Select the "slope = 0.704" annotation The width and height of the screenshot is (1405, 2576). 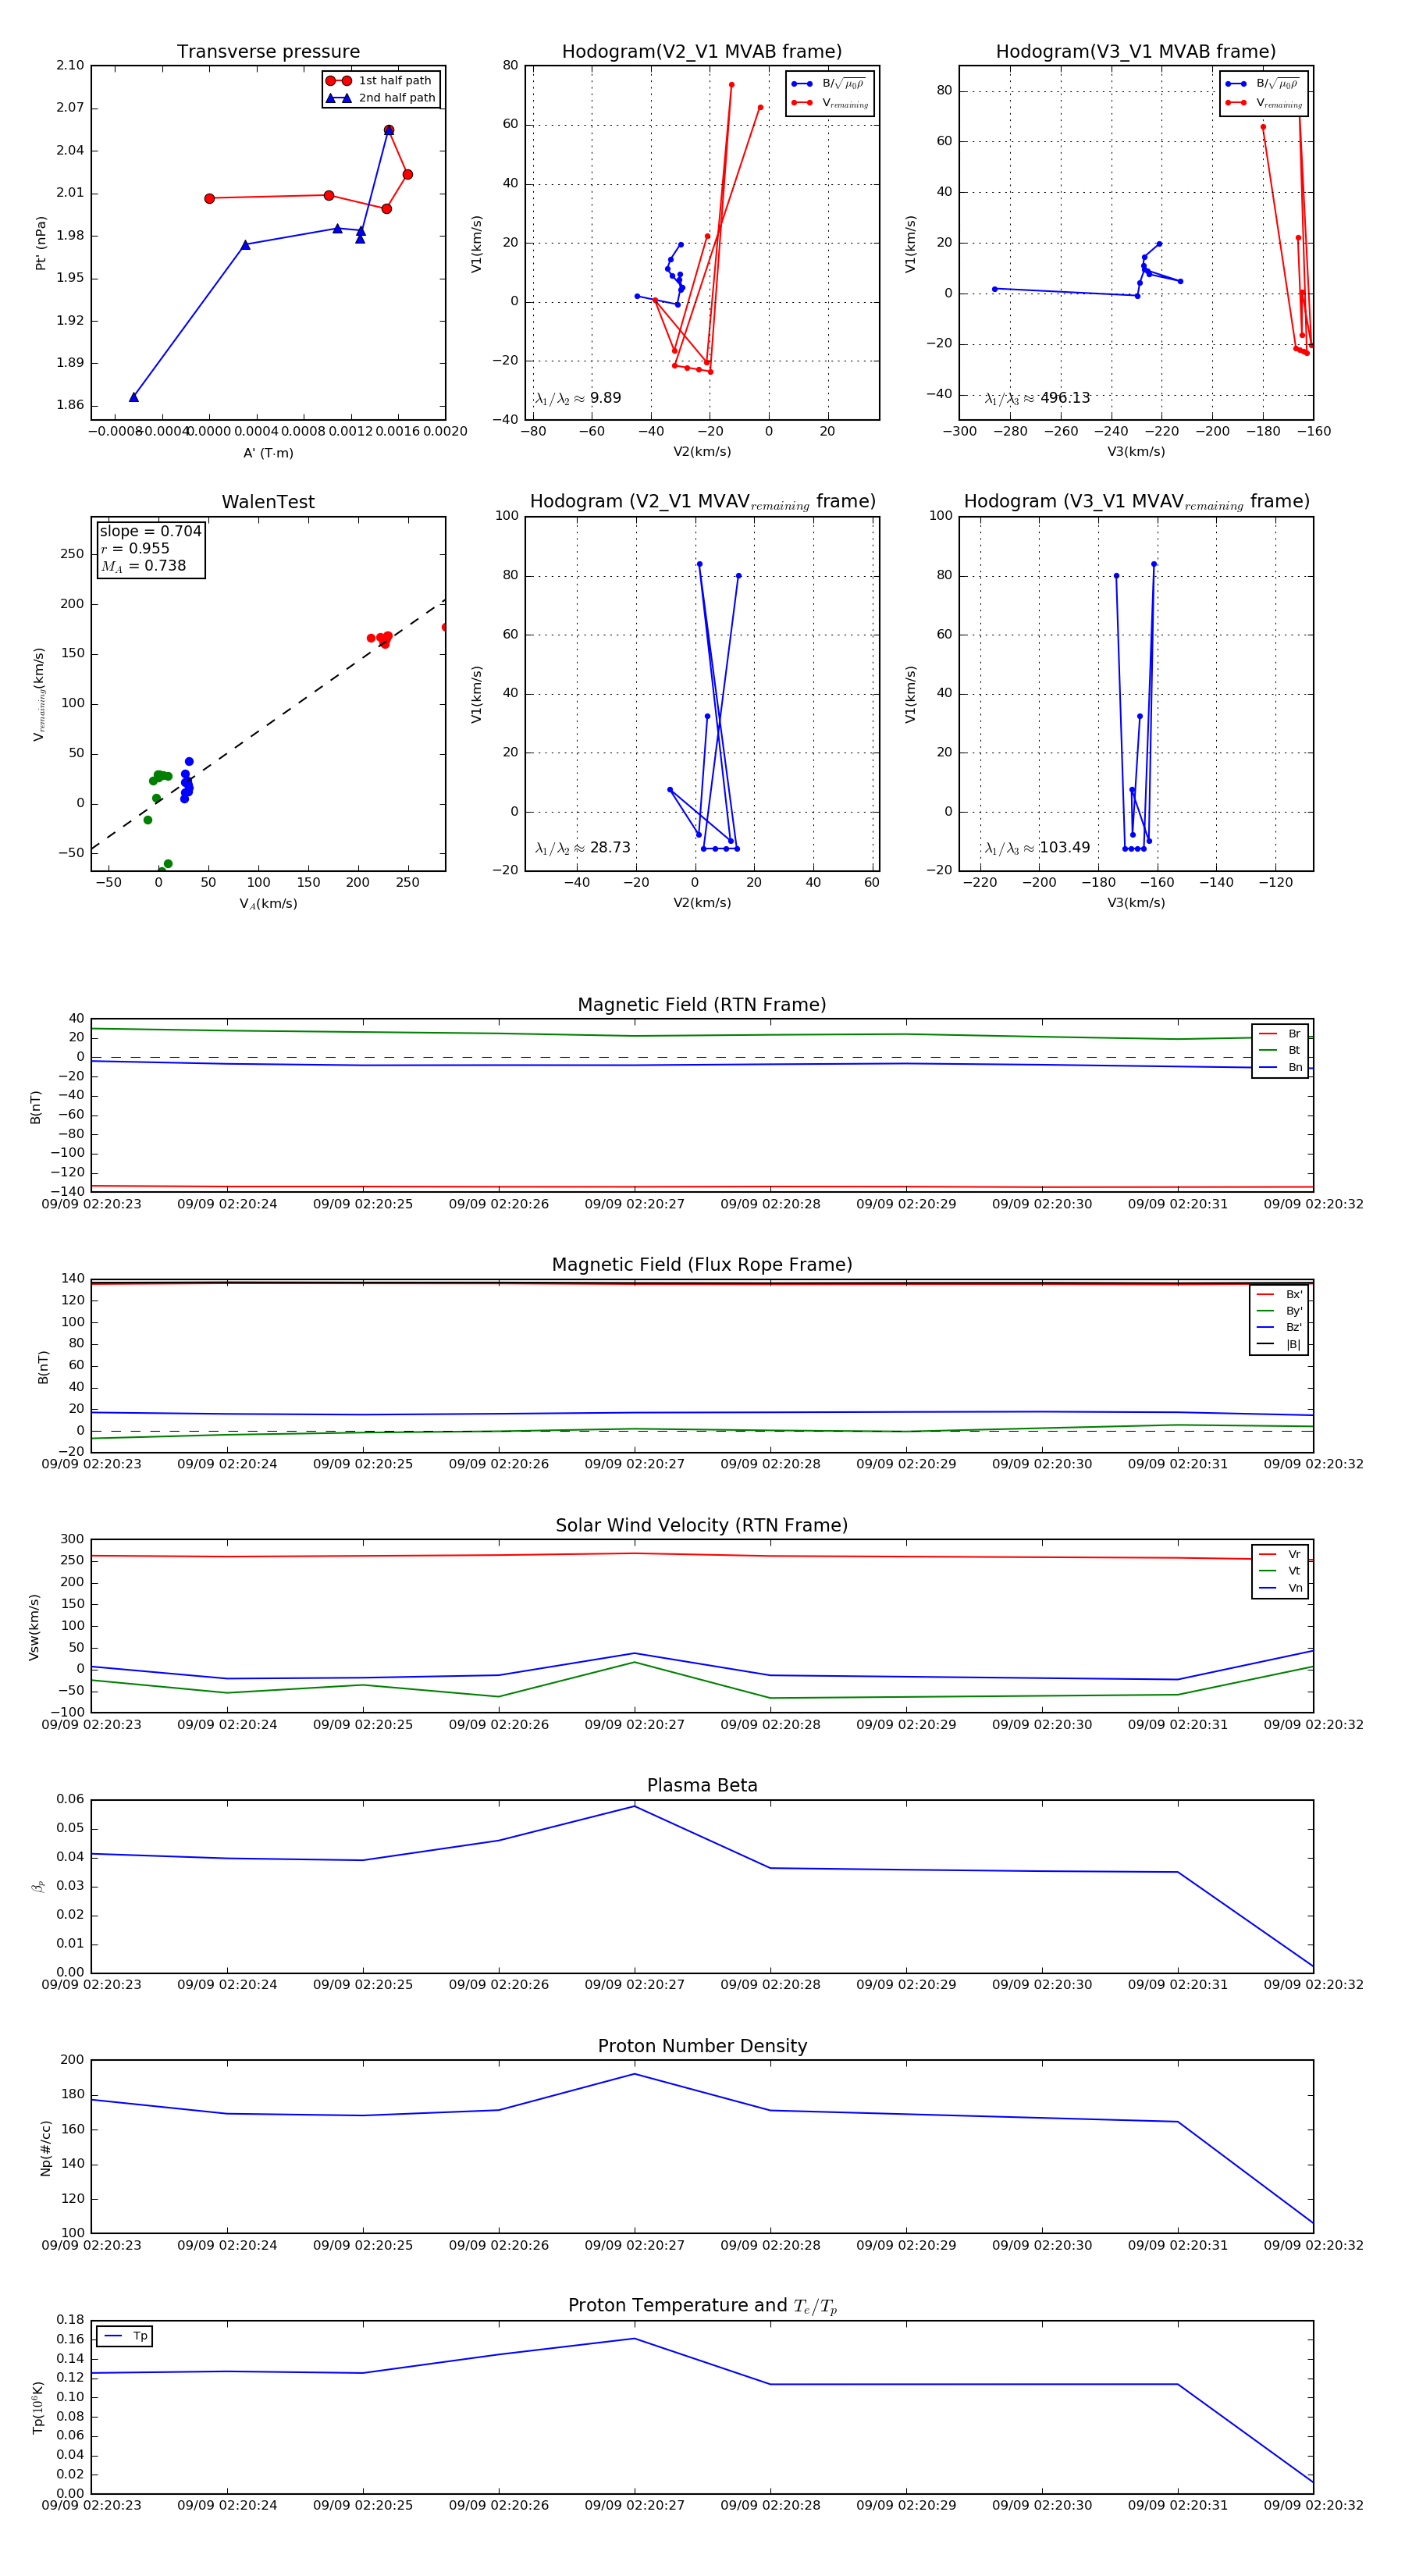[150, 531]
